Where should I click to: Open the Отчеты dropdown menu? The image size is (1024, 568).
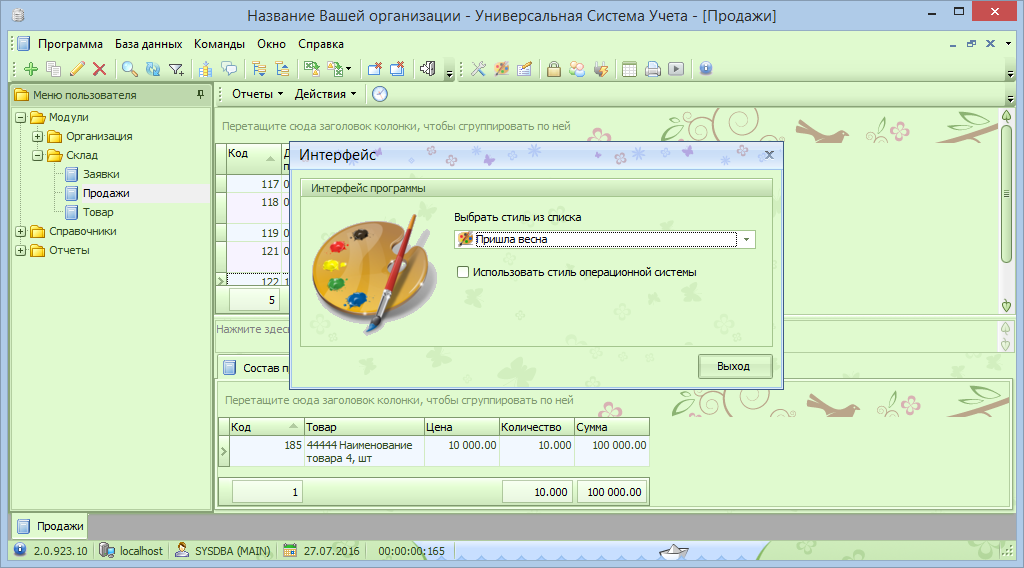pos(257,94)
